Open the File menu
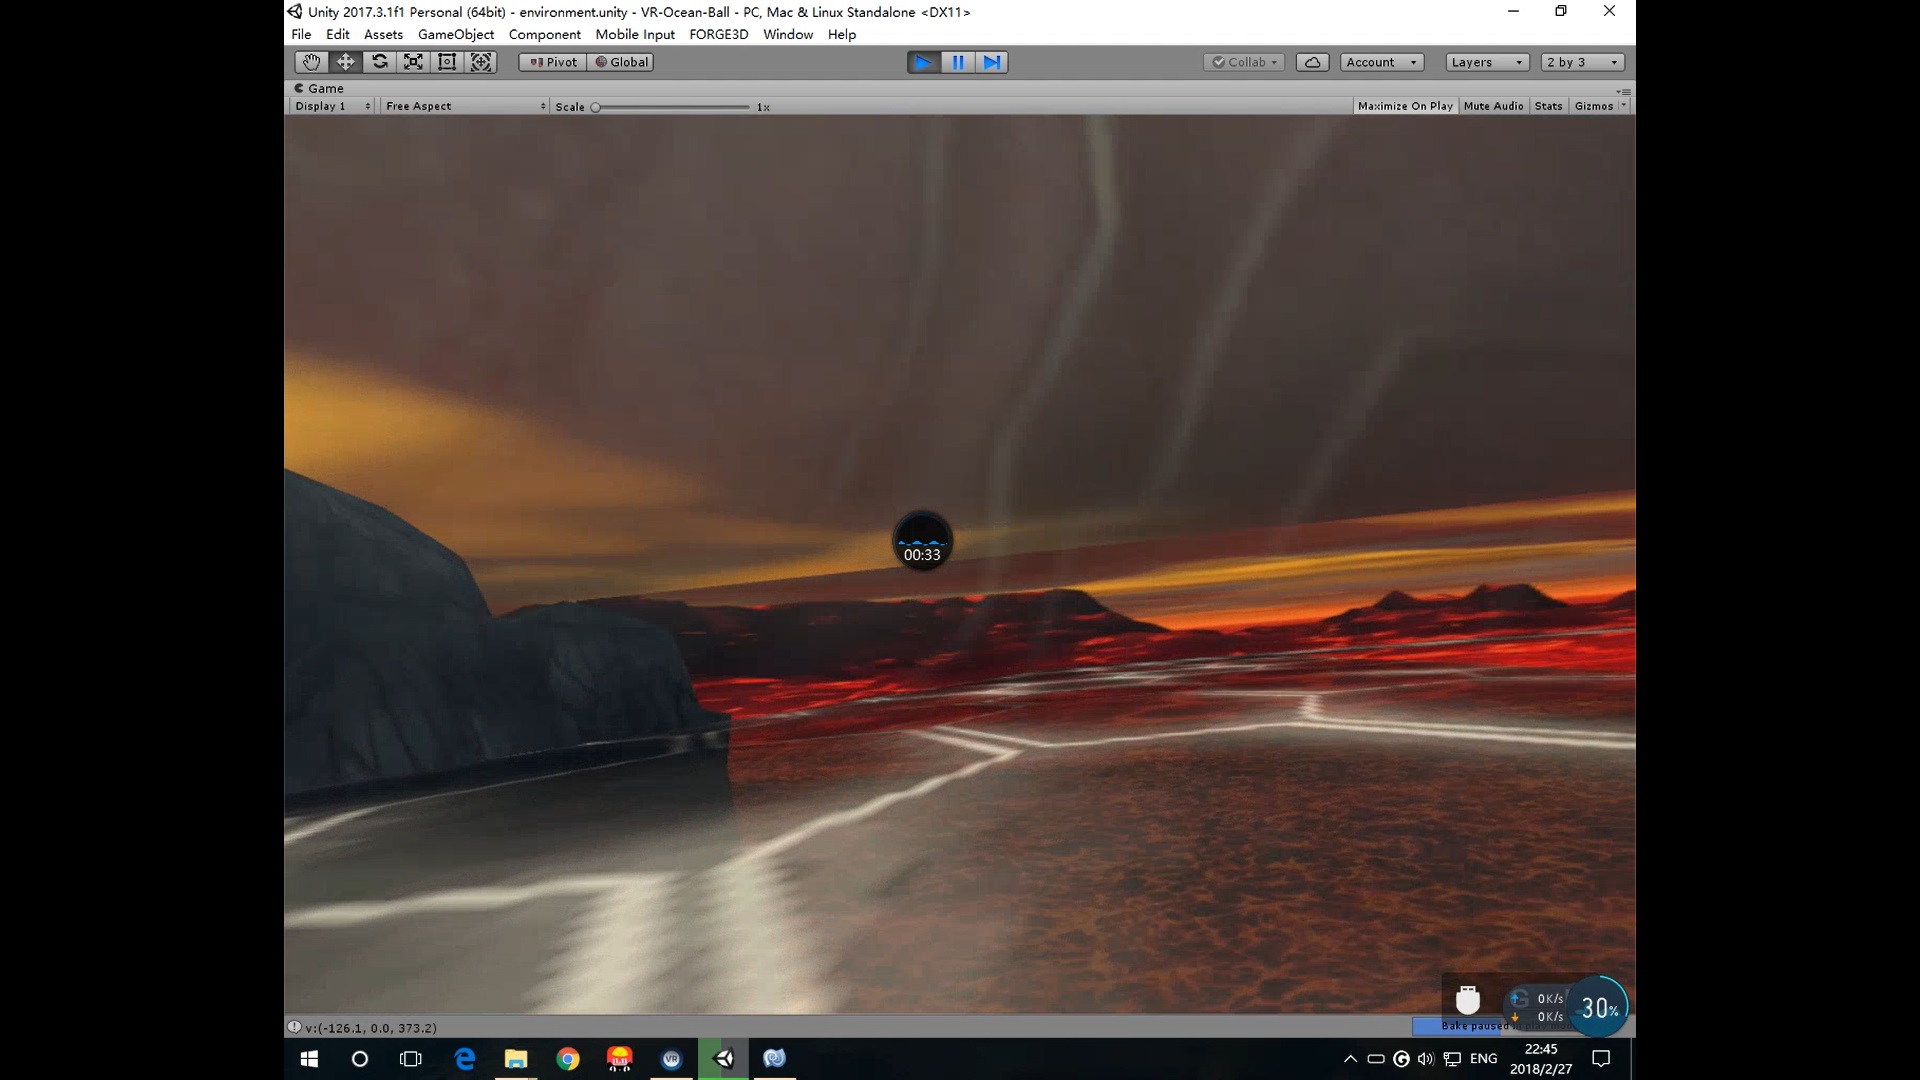Viewport: 1920px width, 1080px height. 301,34
